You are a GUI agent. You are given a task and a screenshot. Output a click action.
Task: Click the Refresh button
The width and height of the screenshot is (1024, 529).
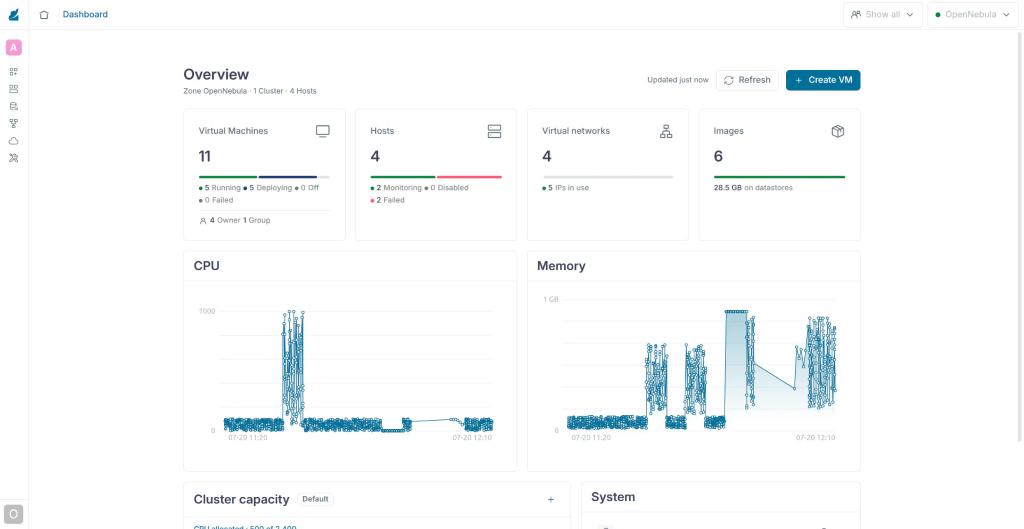pyautogui.click(x=747, y=80)
